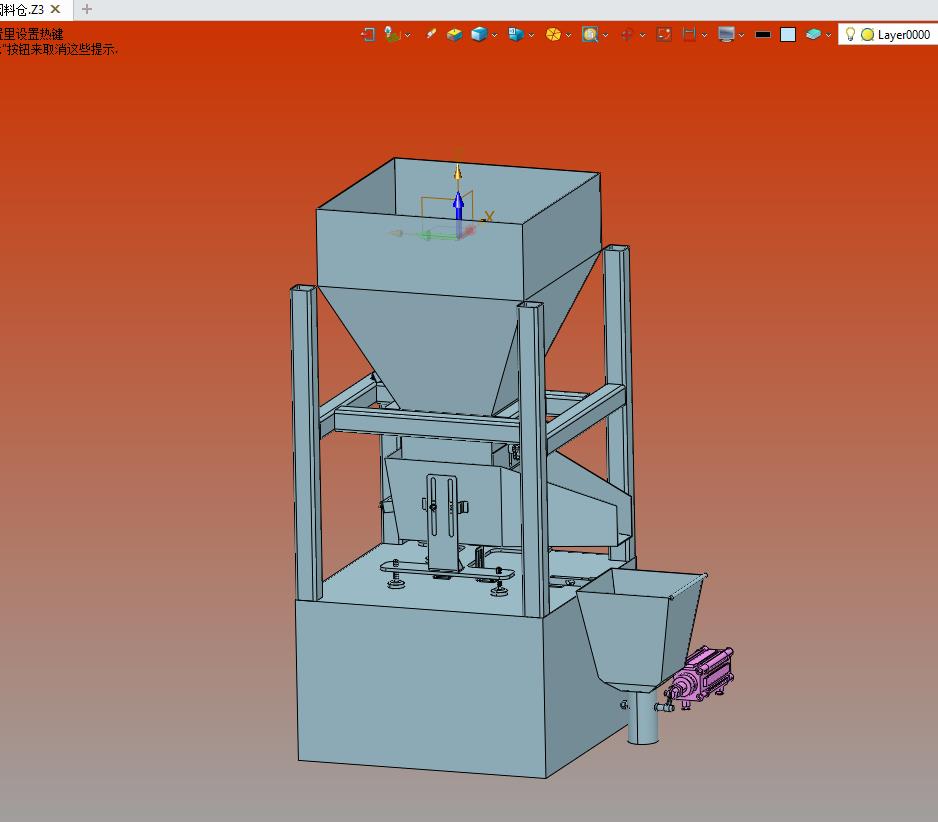Click the yellow-blue layered block icon
Screen dimensions: 938x822
[455, 35]
